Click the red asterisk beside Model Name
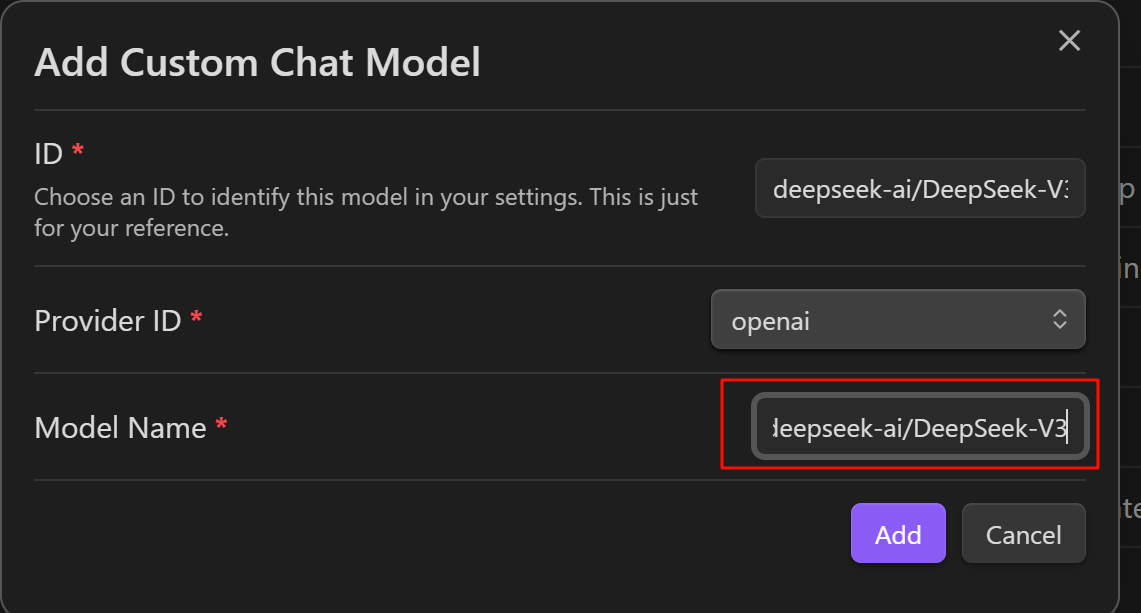 click(x=221, y=426)
